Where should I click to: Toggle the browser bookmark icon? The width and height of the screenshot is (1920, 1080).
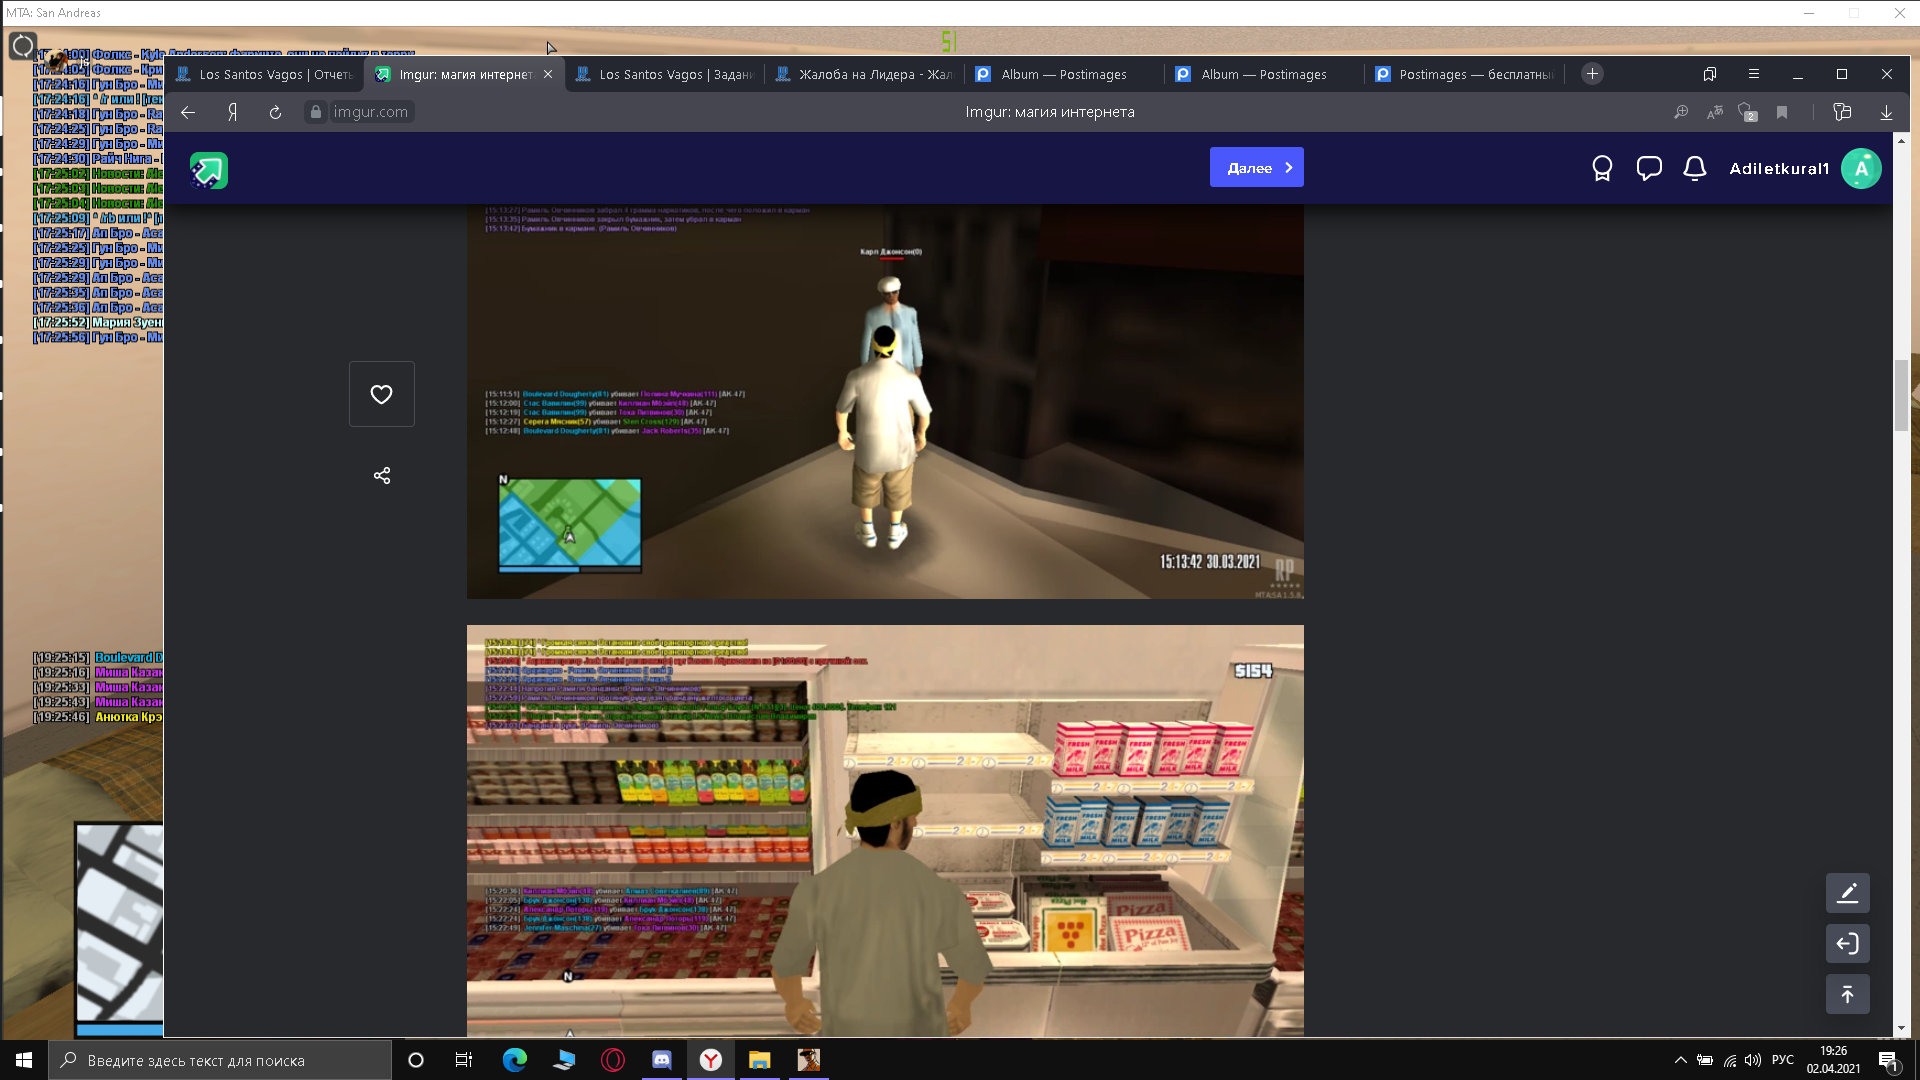coord(1782,112)
